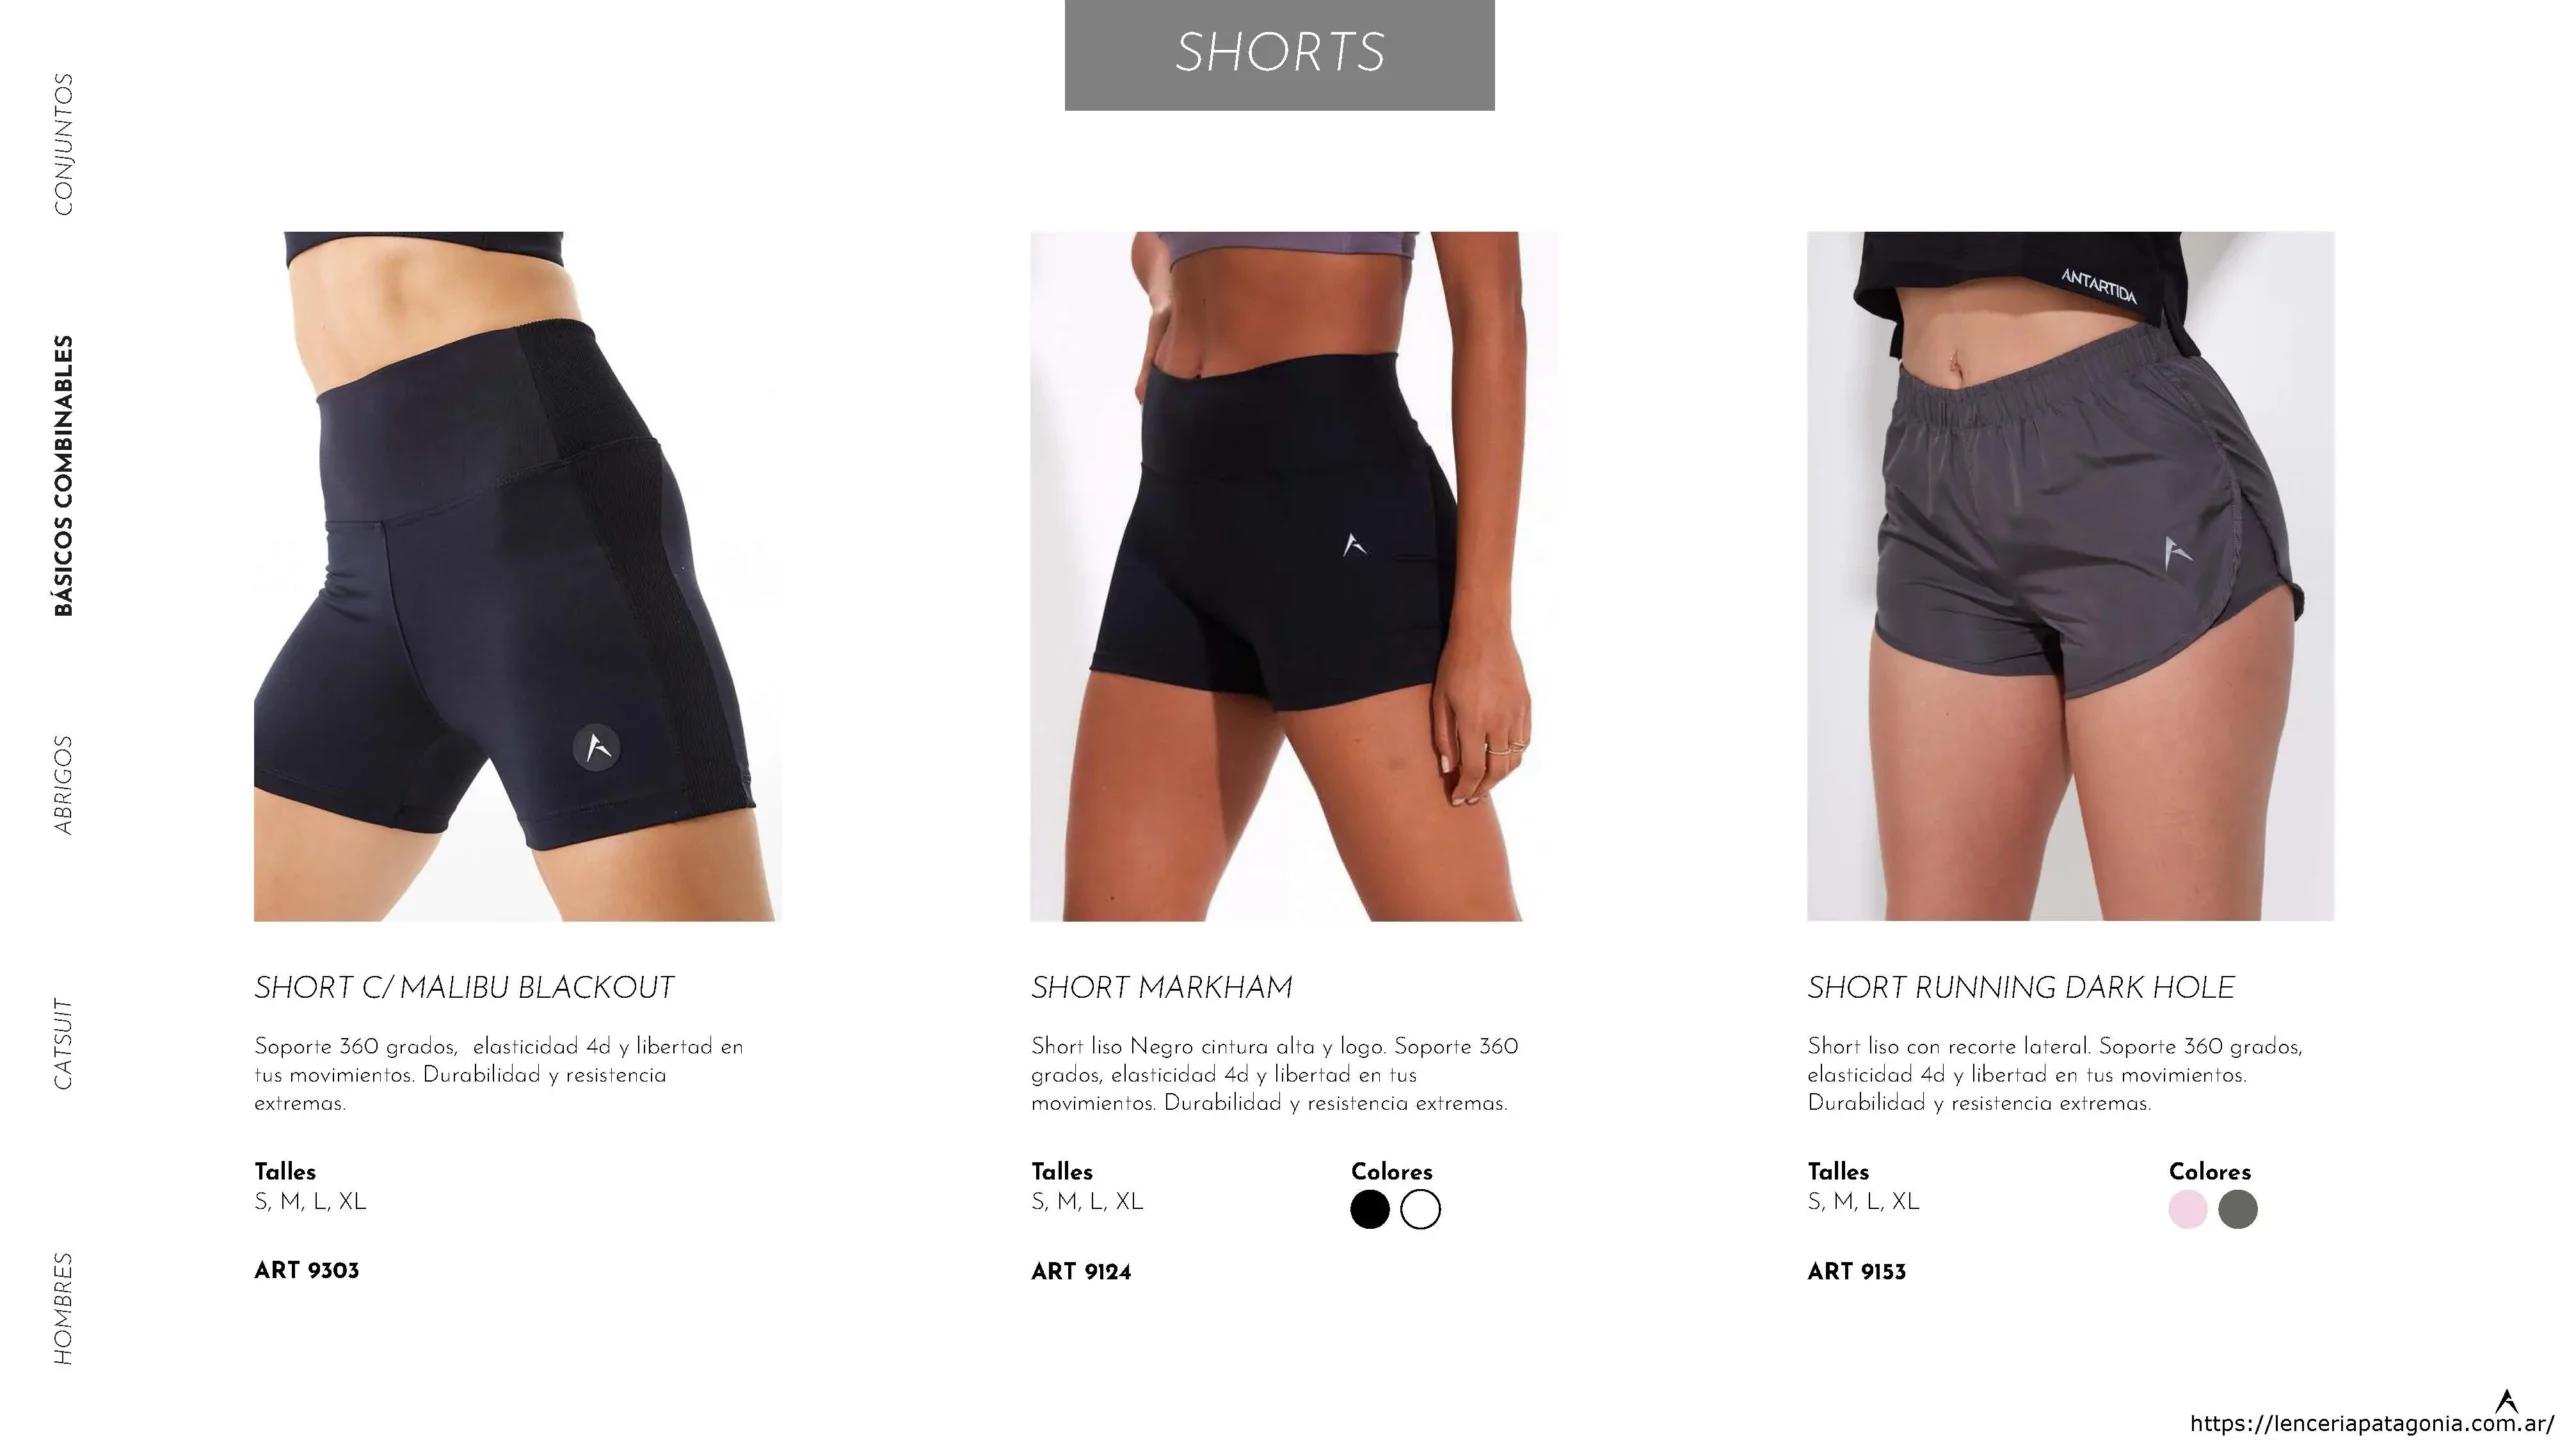This screenshot has height=1440, width=2560.
Task: Choose the white color swatch for Short Markham
Action: coord(1420,1209)
